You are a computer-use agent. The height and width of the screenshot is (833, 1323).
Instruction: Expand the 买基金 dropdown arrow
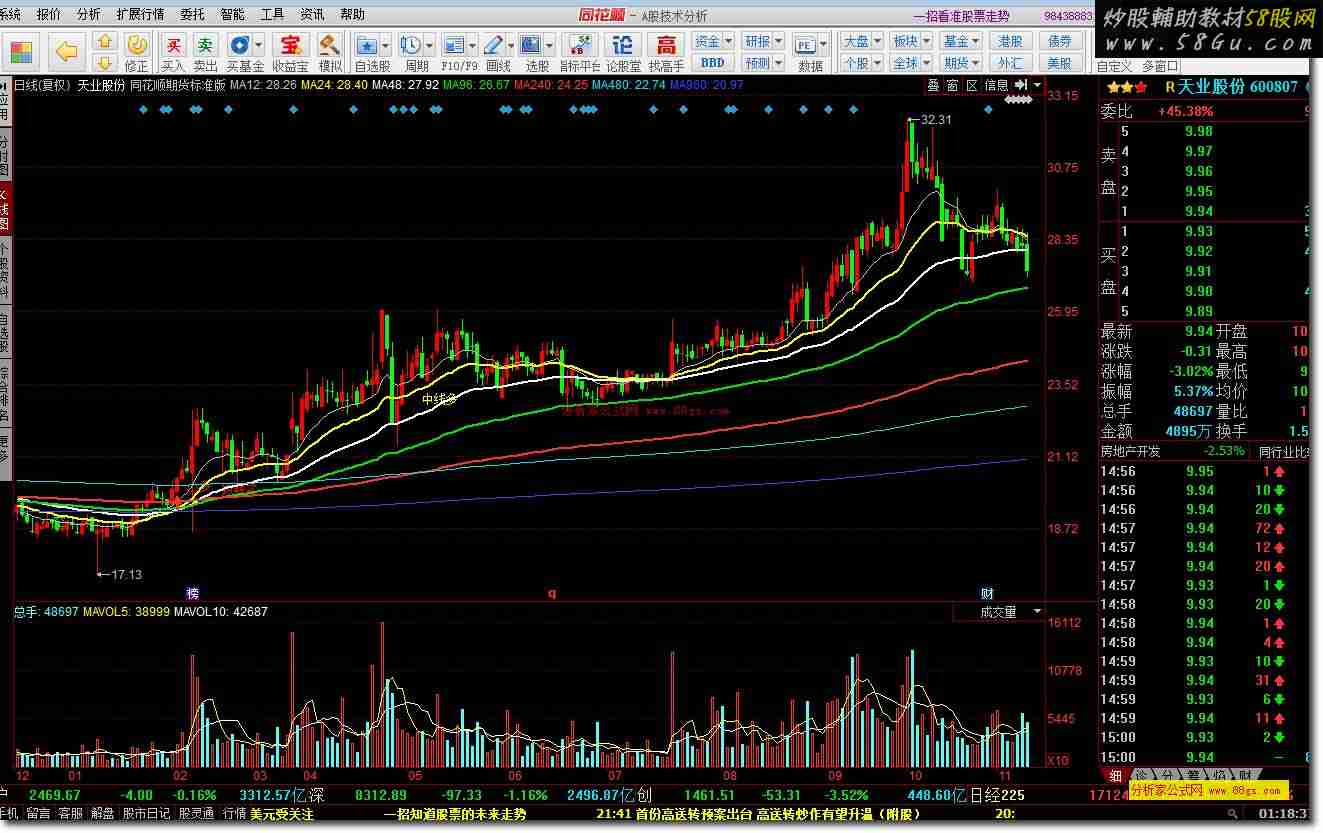tap(259, 45)
